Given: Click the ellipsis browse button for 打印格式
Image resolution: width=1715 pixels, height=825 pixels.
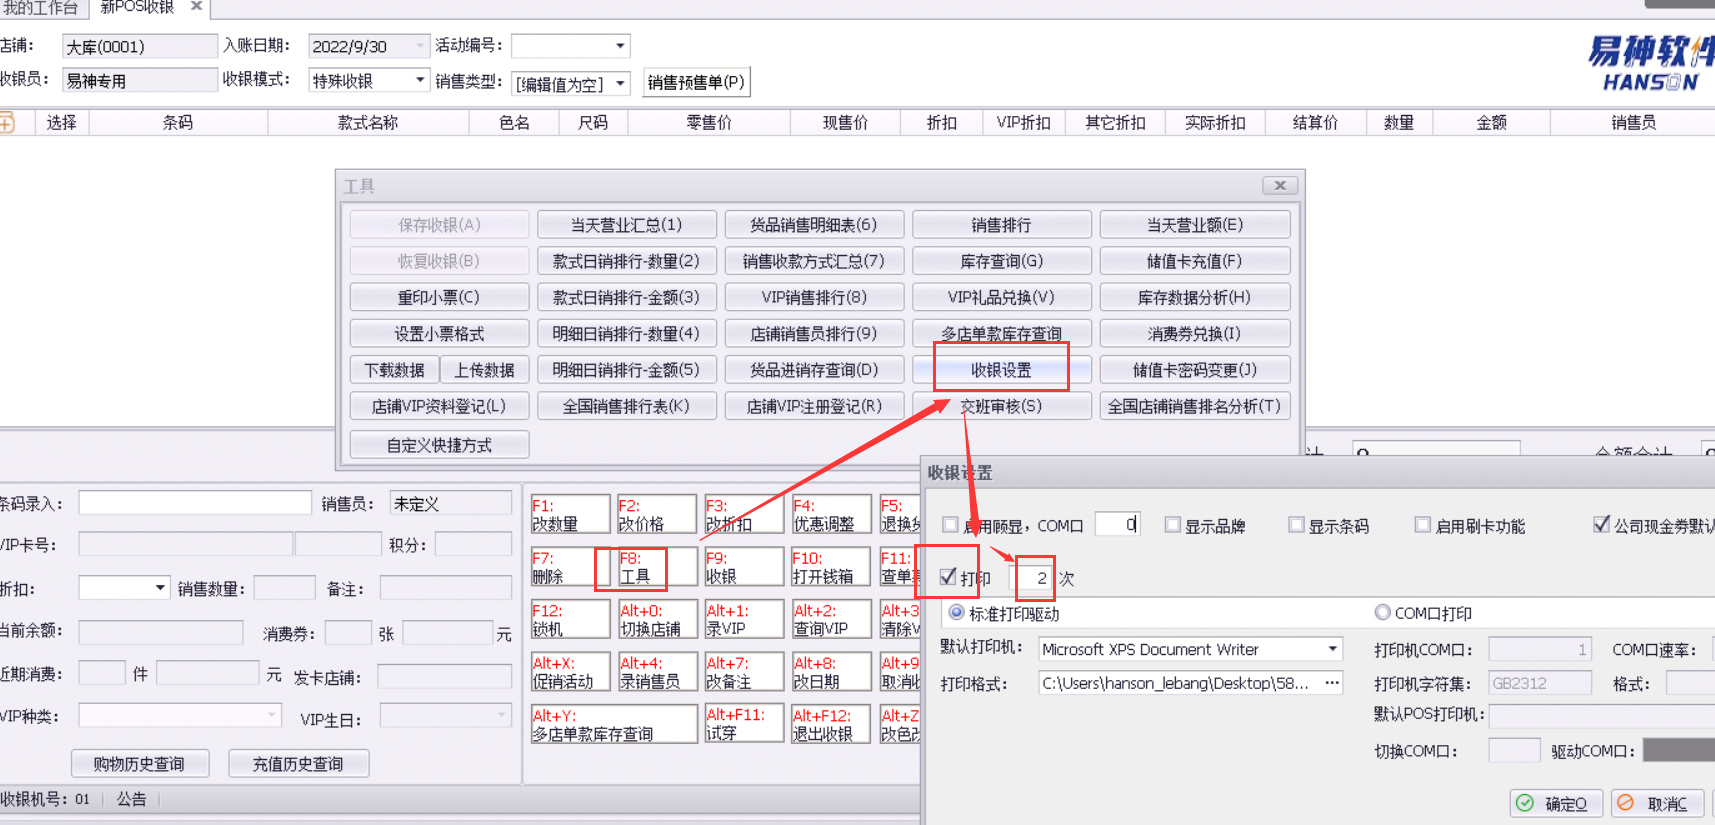Looking at the screenshot, I should (x=1331, y=683).
